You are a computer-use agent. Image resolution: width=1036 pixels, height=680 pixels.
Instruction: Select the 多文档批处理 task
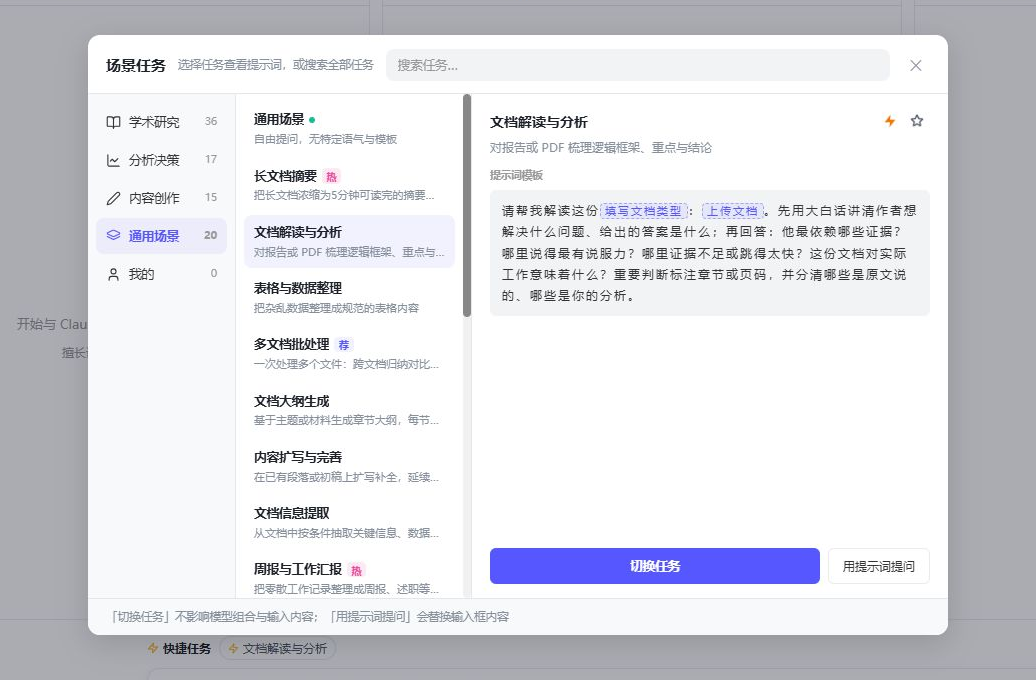coord(349,354)
